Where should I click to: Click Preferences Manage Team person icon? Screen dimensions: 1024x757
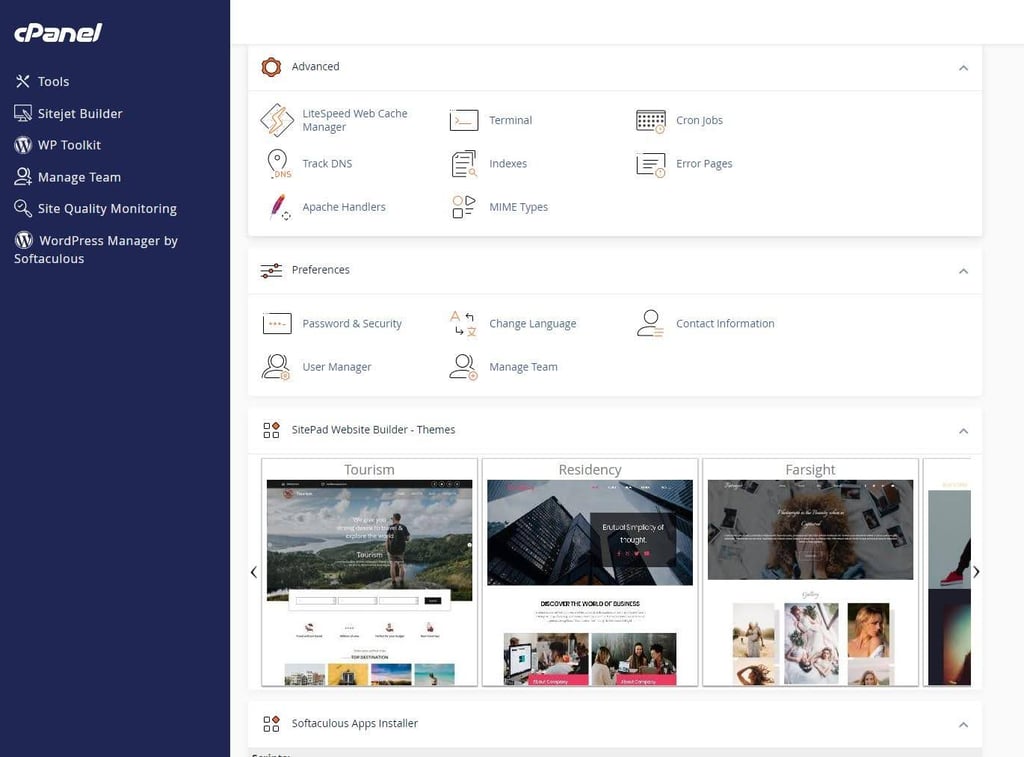tap(463, 367)
